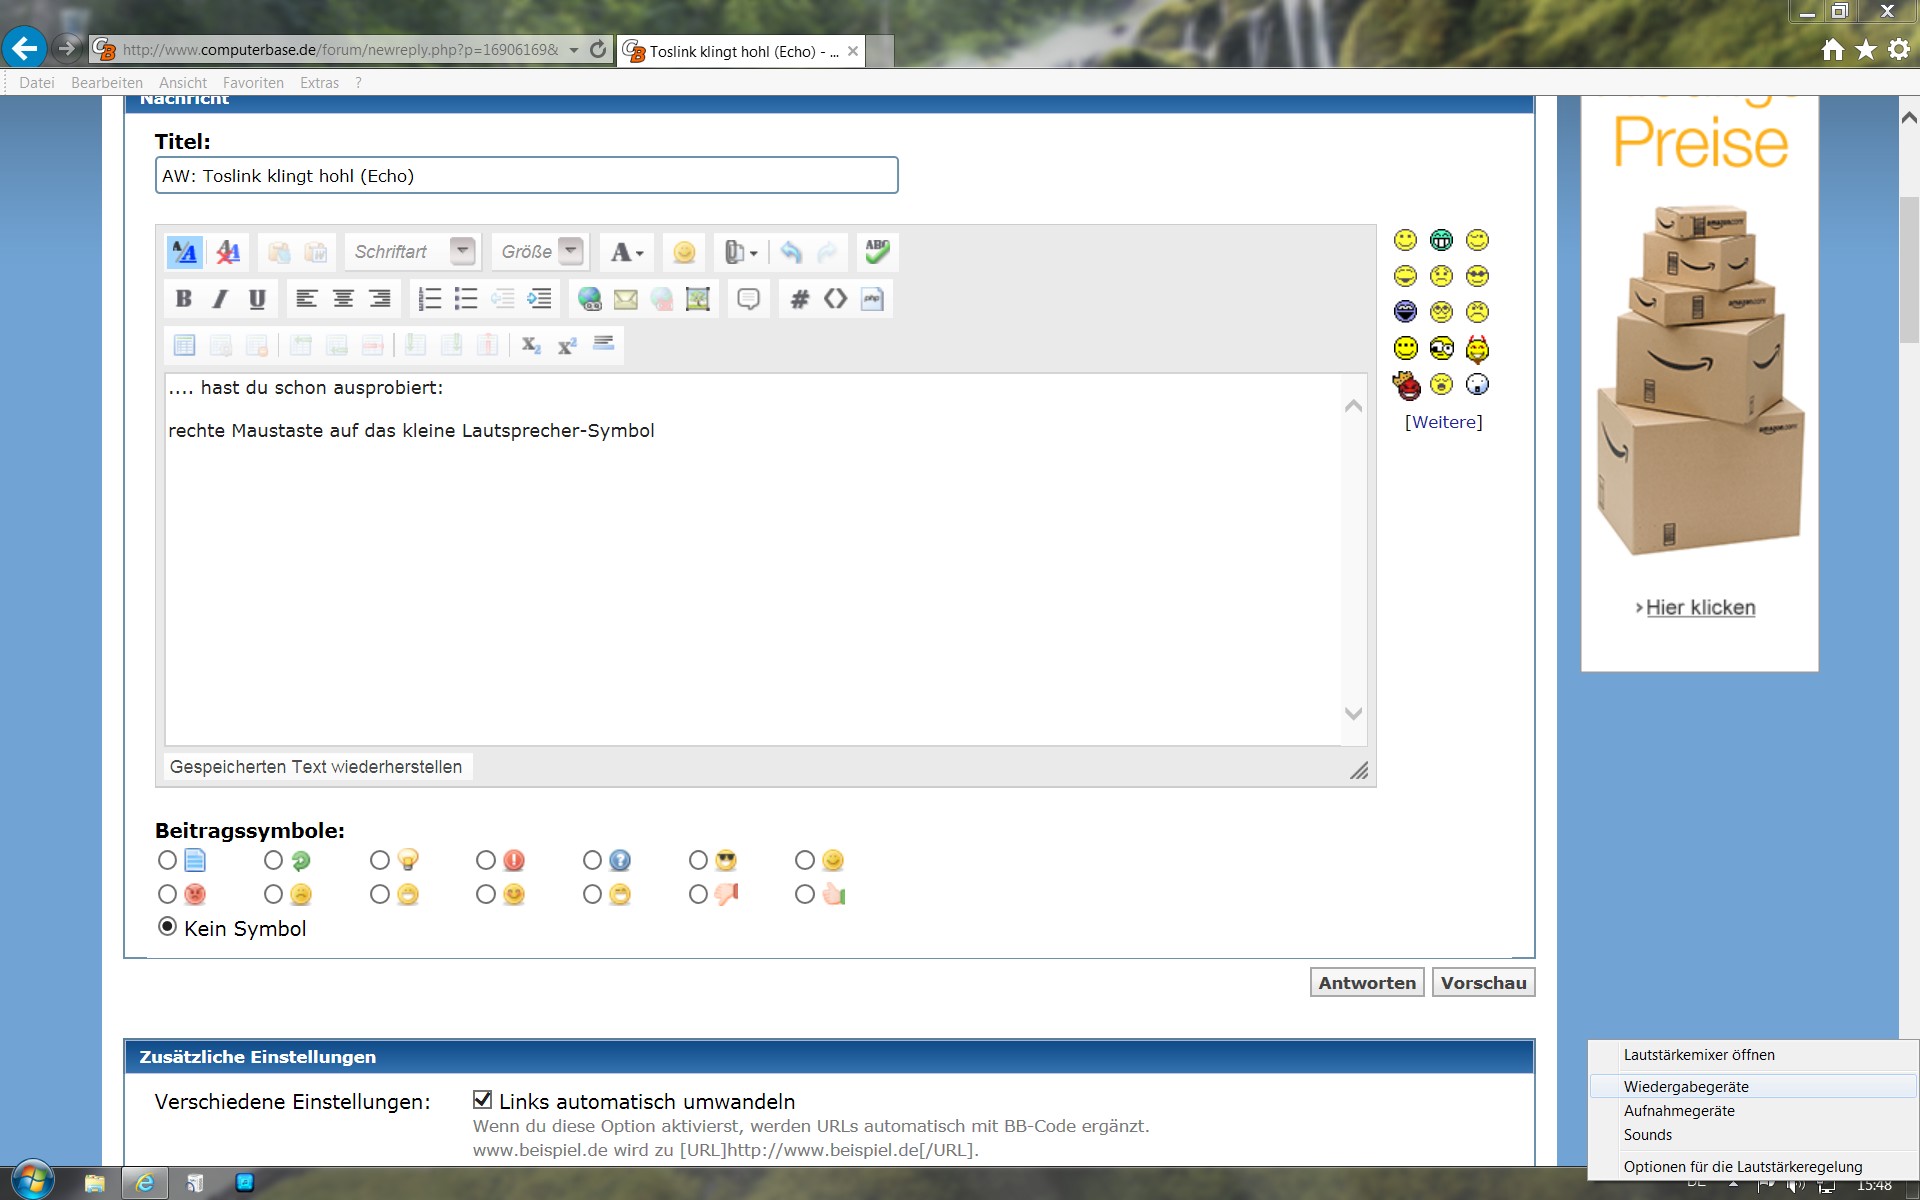1920x1200 pixels.
Task: Click the italic formatting icon
Action: 220,299
